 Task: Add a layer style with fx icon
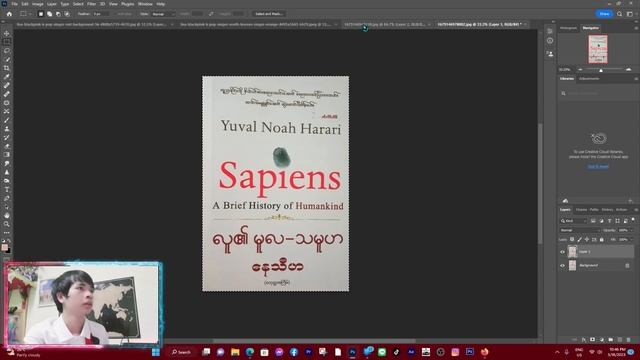coord(584,340)
